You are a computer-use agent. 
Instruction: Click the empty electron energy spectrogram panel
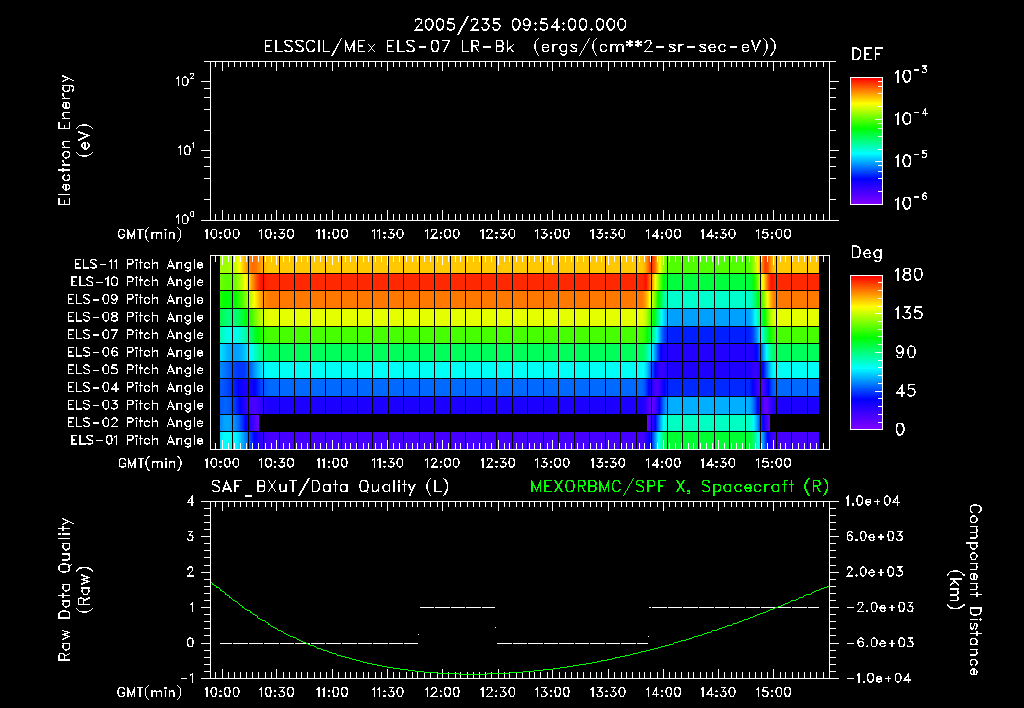click(520, 141)
